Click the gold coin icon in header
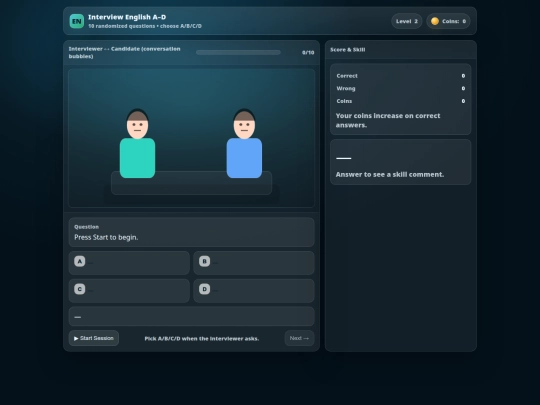Viewport: 540px width, 405px height. 435,21
